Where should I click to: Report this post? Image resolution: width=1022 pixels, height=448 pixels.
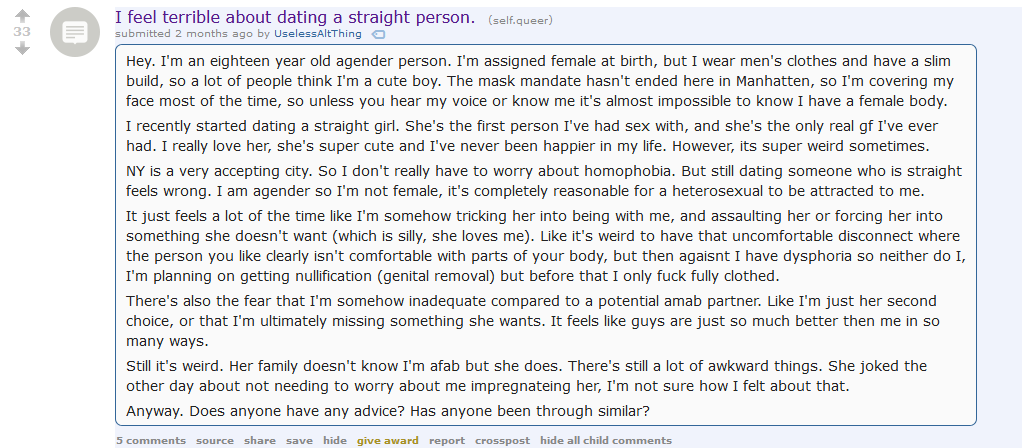coord(447,440)
